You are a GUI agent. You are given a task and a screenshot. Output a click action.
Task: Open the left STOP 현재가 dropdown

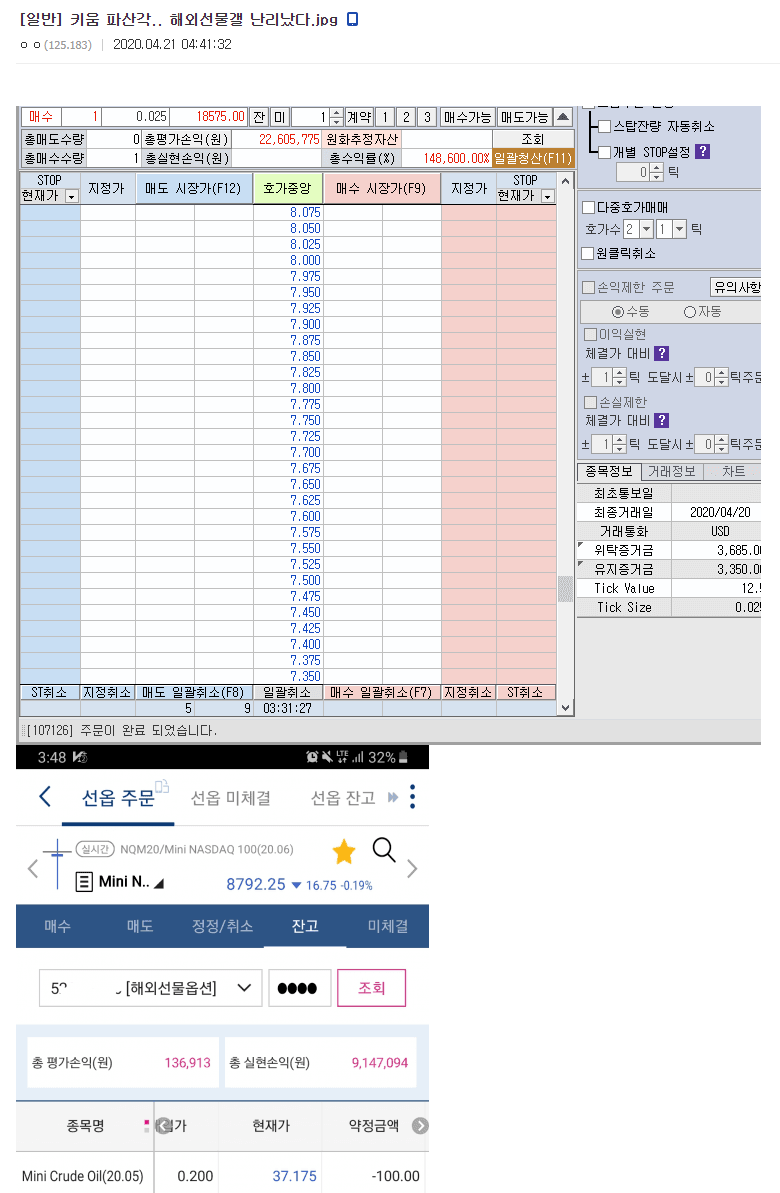(x=72, y=196)
